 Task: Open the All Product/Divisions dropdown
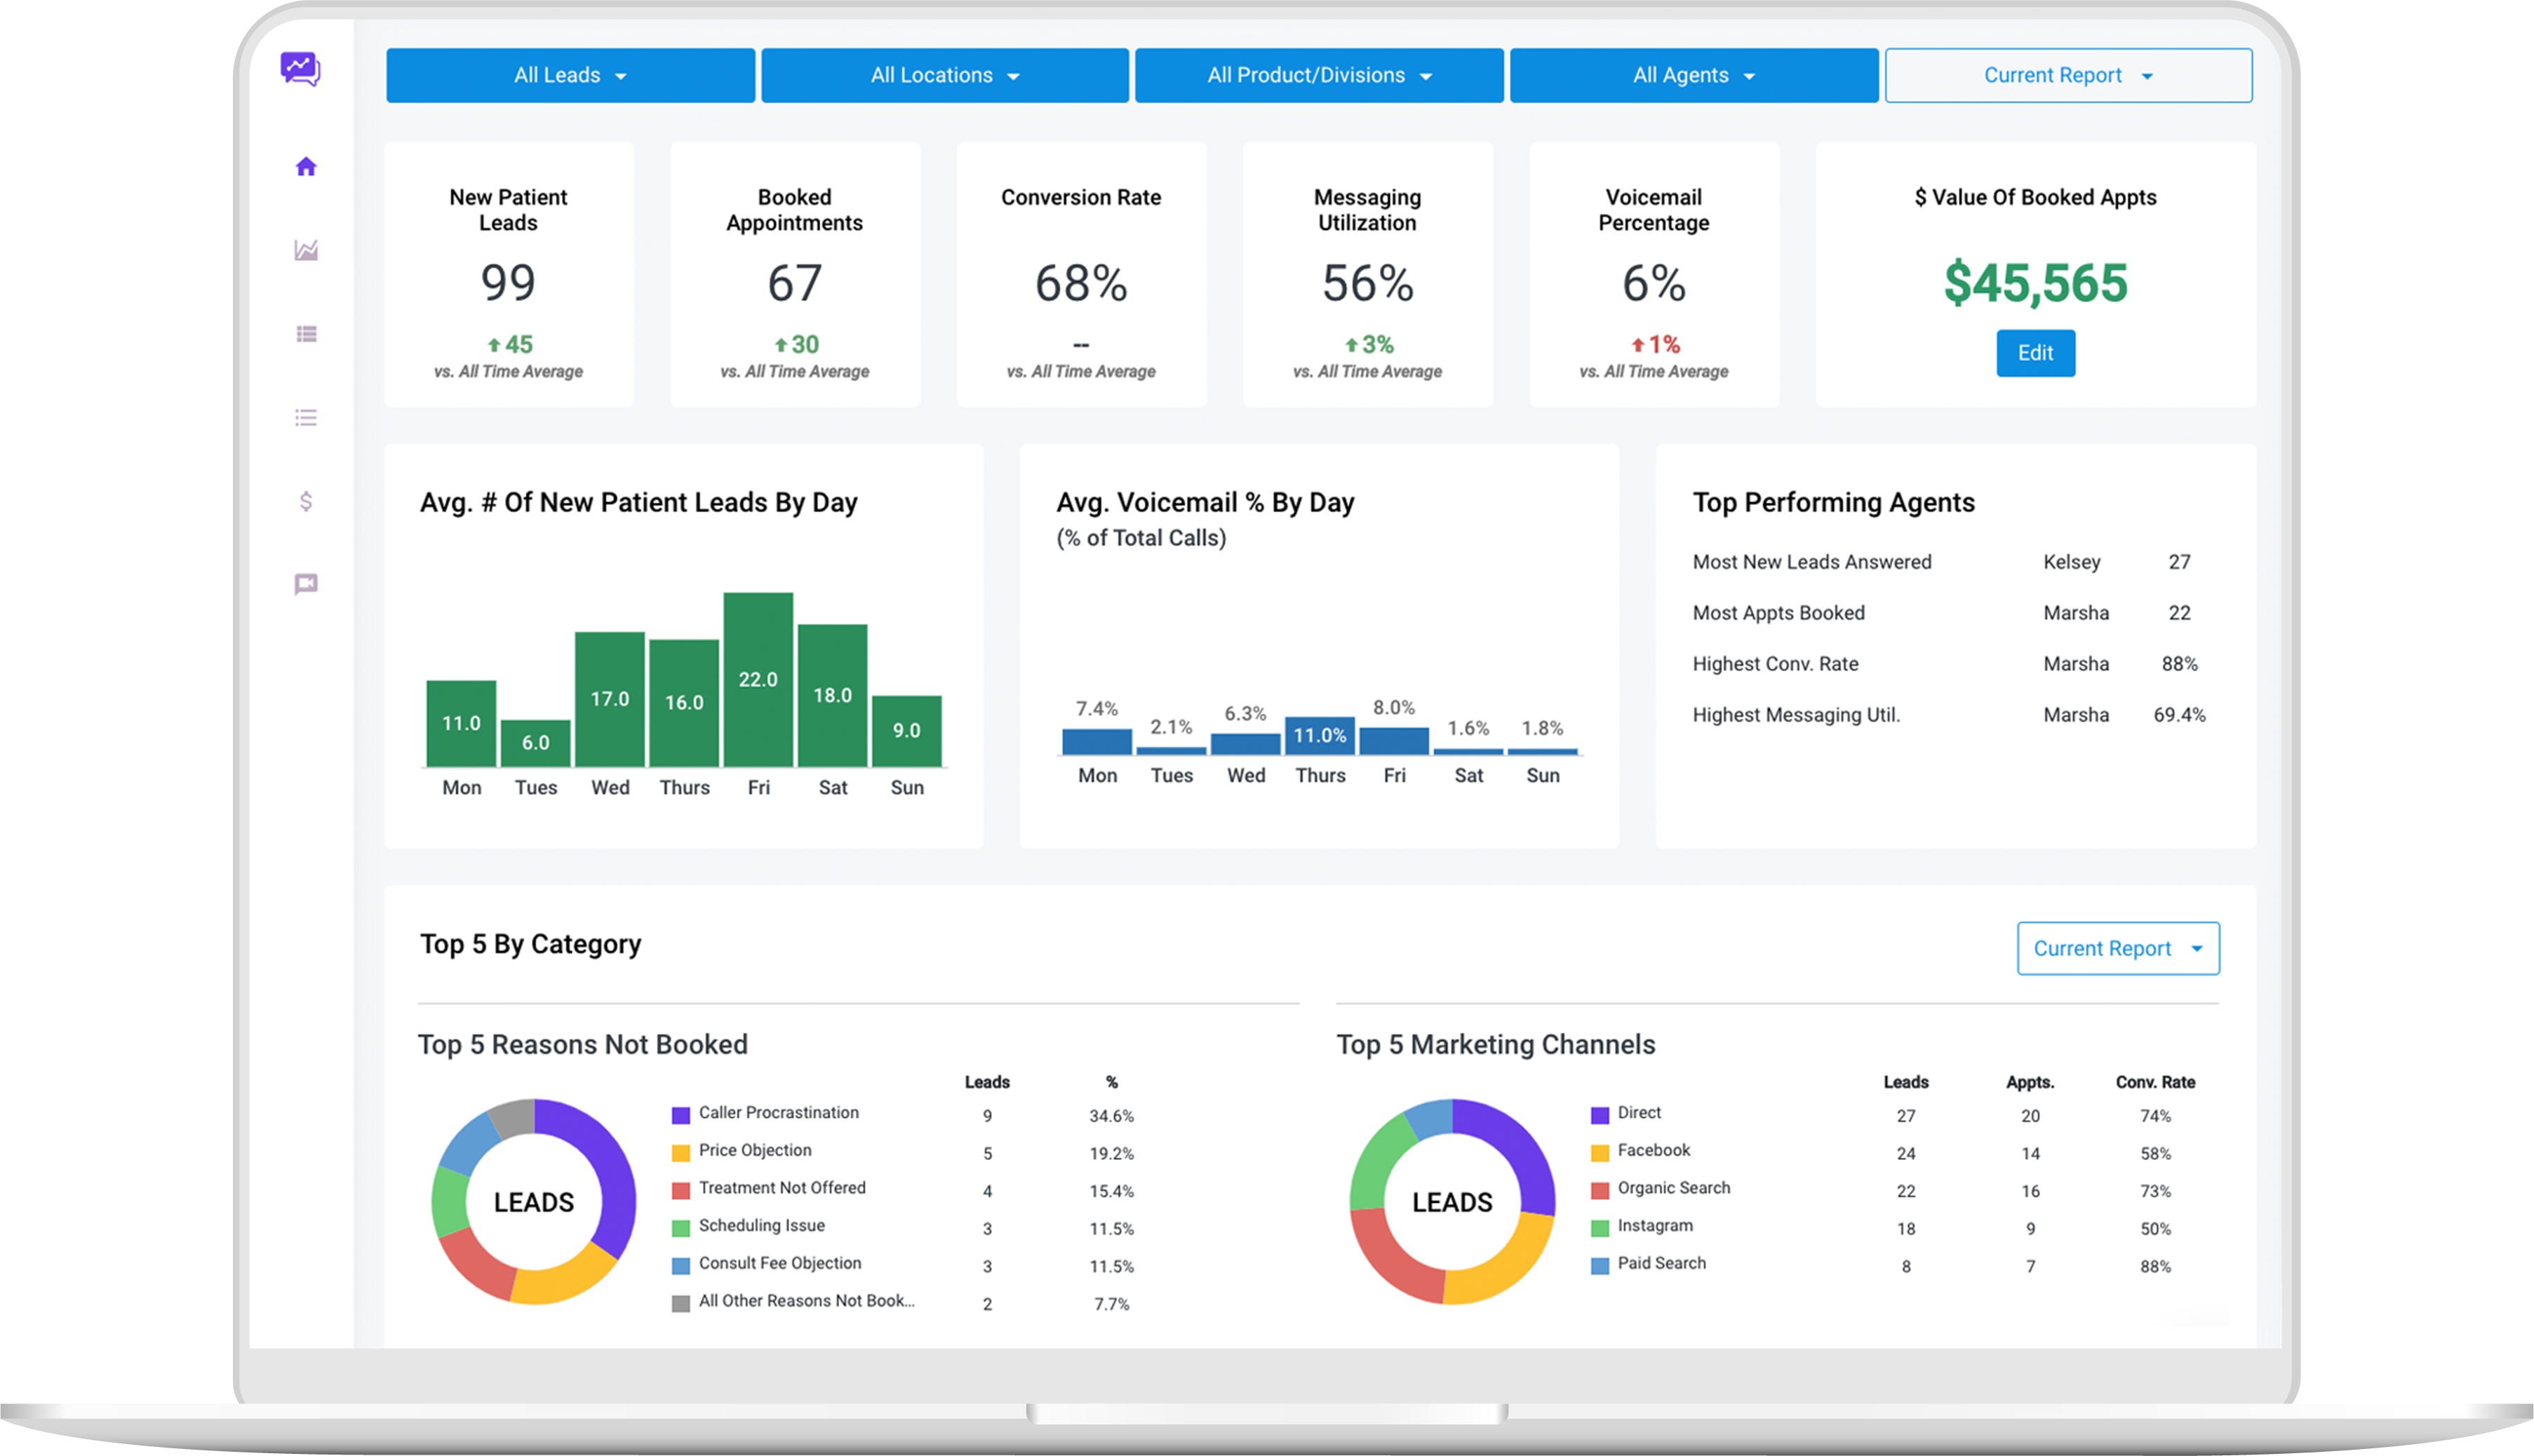[x=1318, y=76]
